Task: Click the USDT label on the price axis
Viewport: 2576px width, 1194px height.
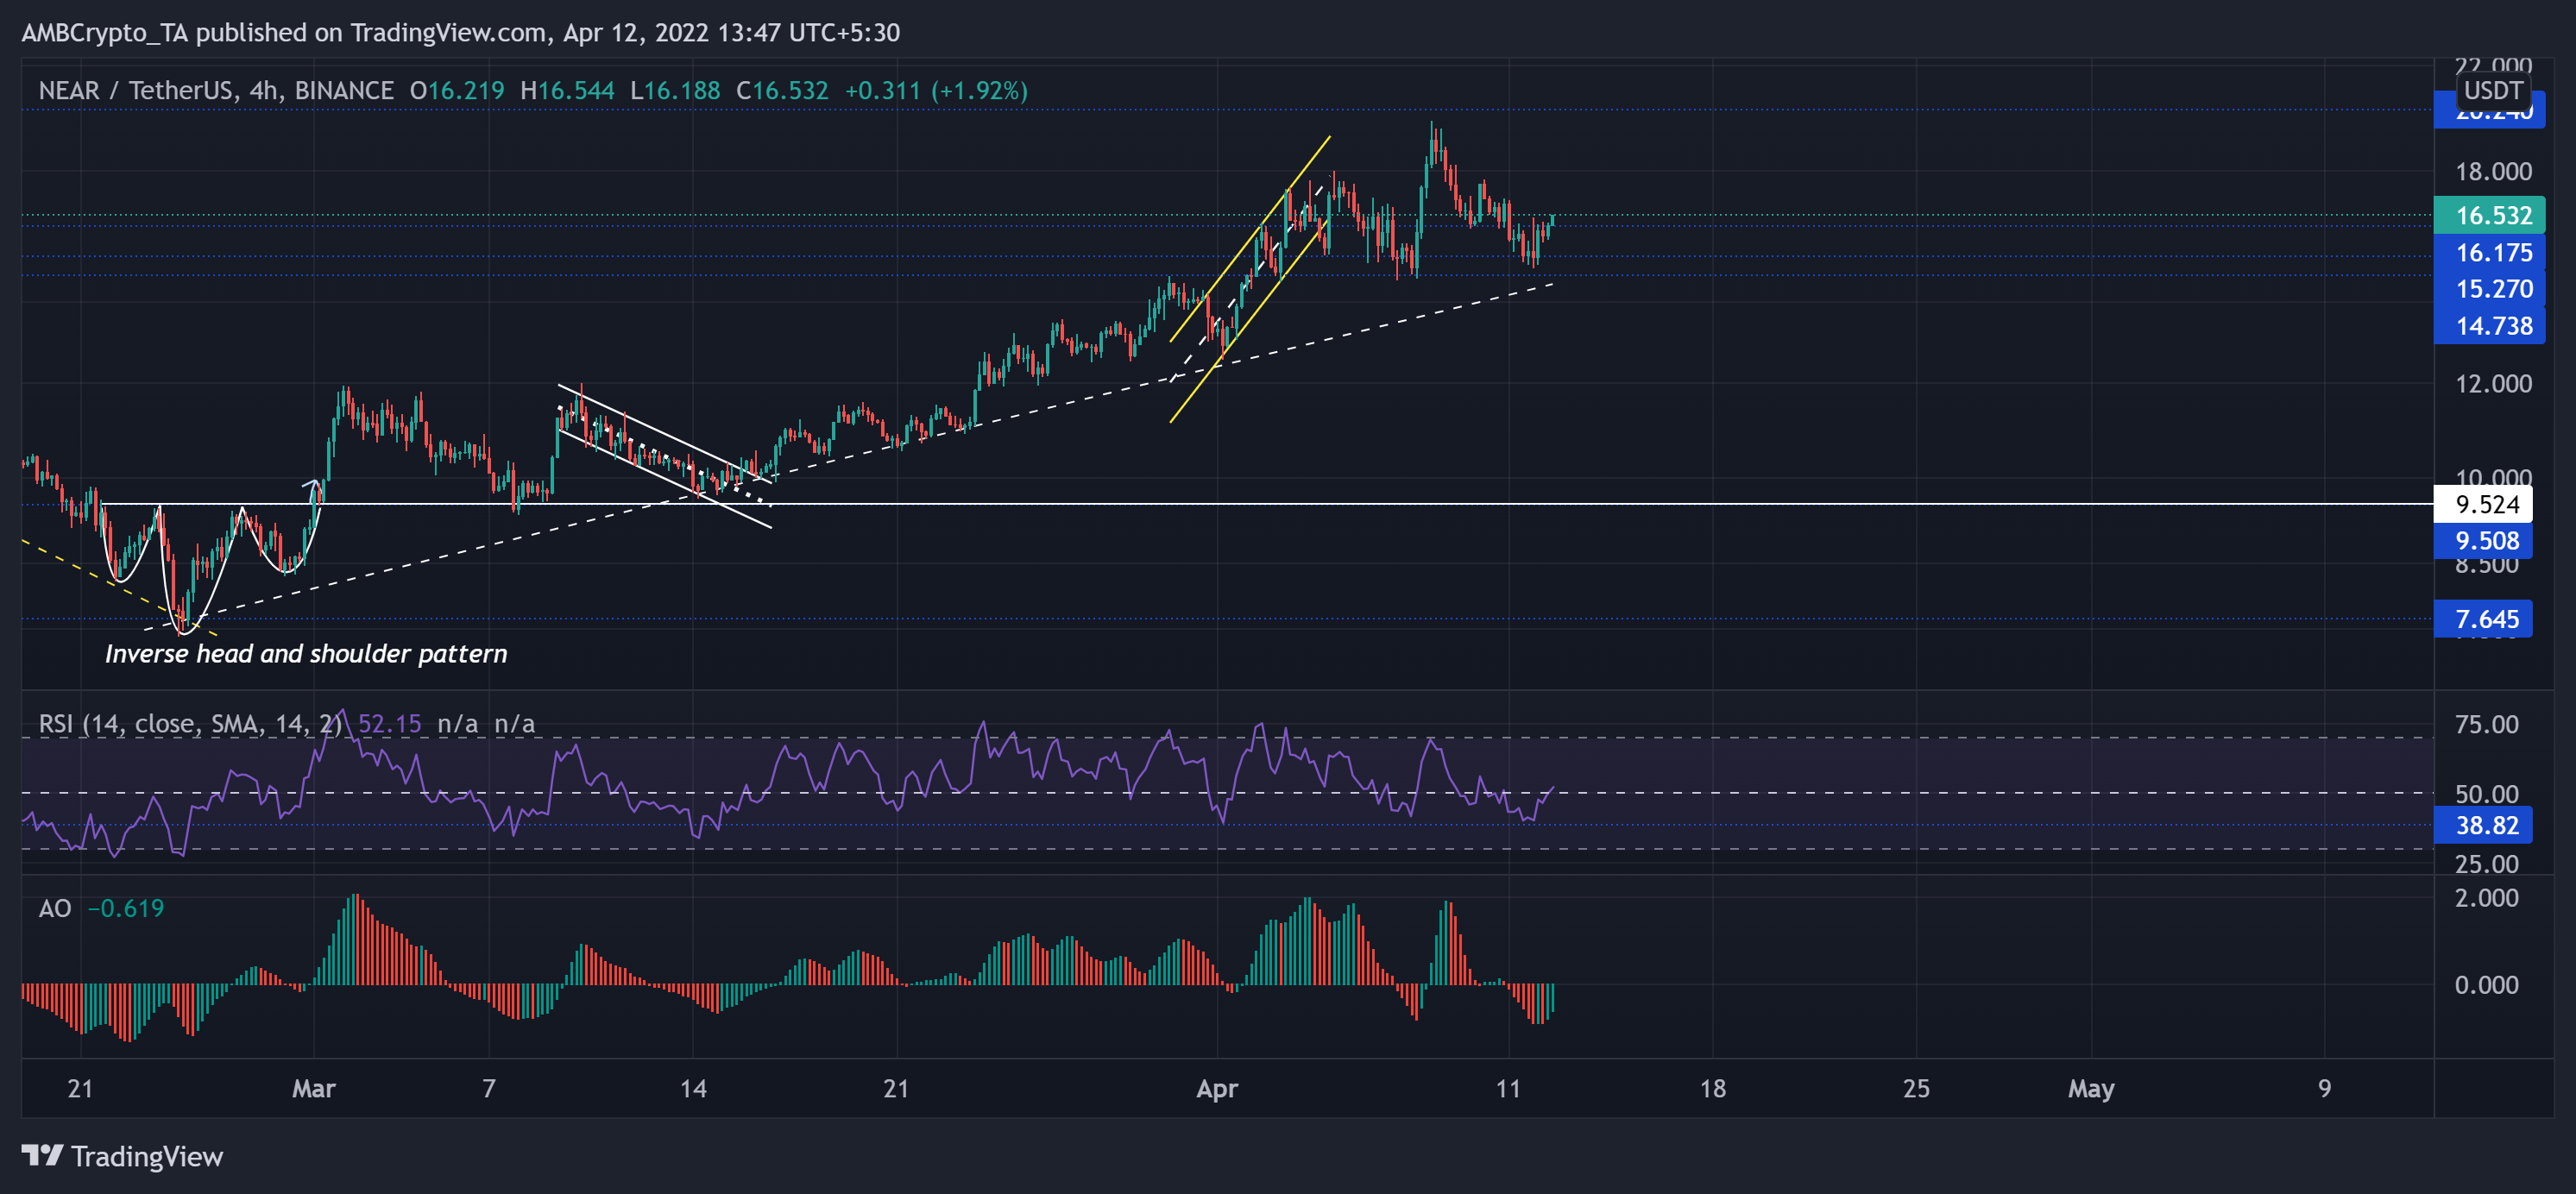Action: point(2492,90)
